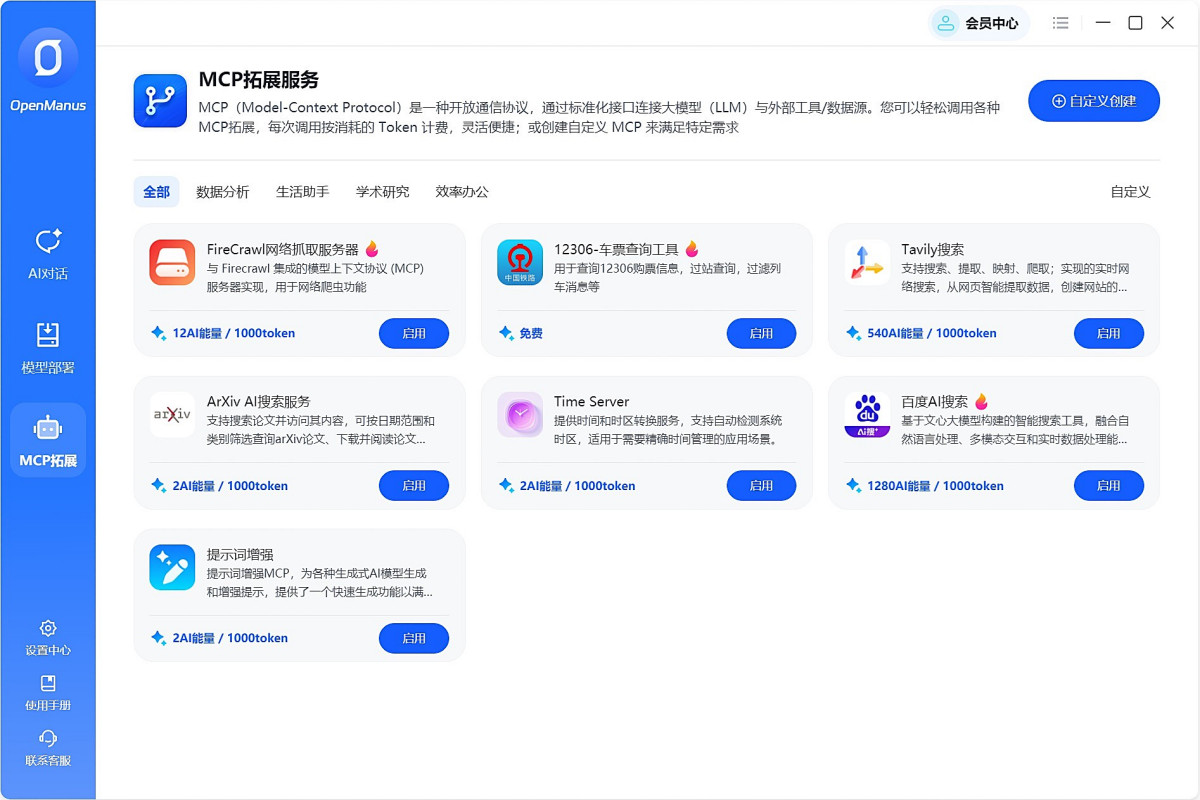1200x800 pixels.
Task: Switch to the 数据分析 tab
Action: click(x=223, y=192)
